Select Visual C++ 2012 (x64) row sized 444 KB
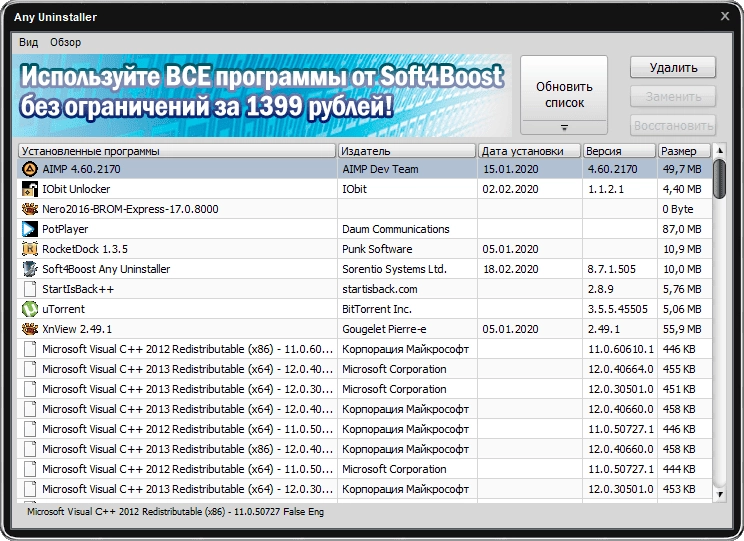The image size is (744, 541). [x=364, y=469]
